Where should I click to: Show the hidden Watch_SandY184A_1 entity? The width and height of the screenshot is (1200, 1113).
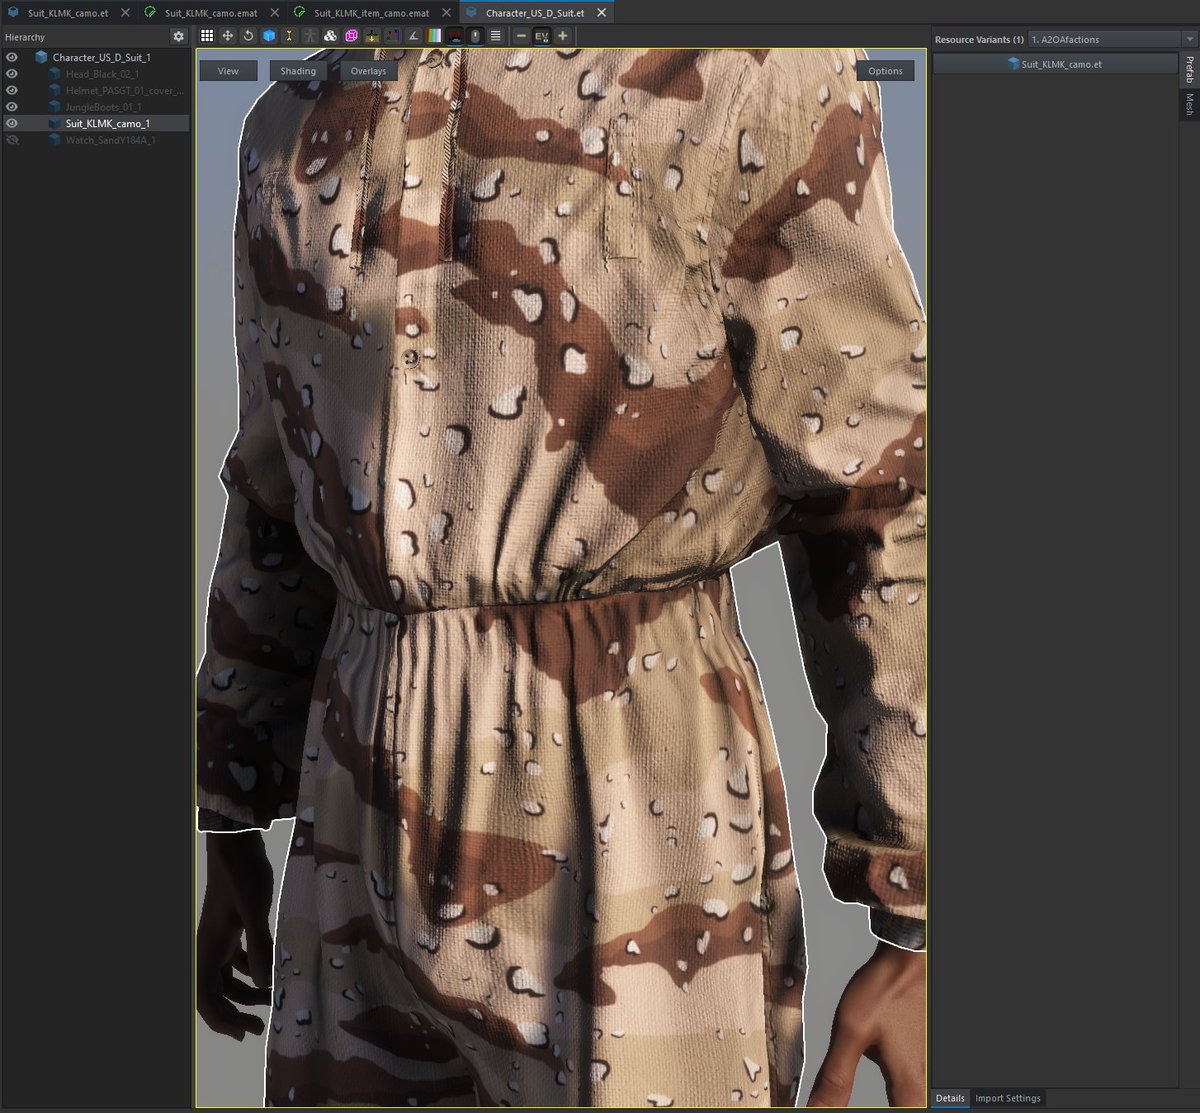12,140
